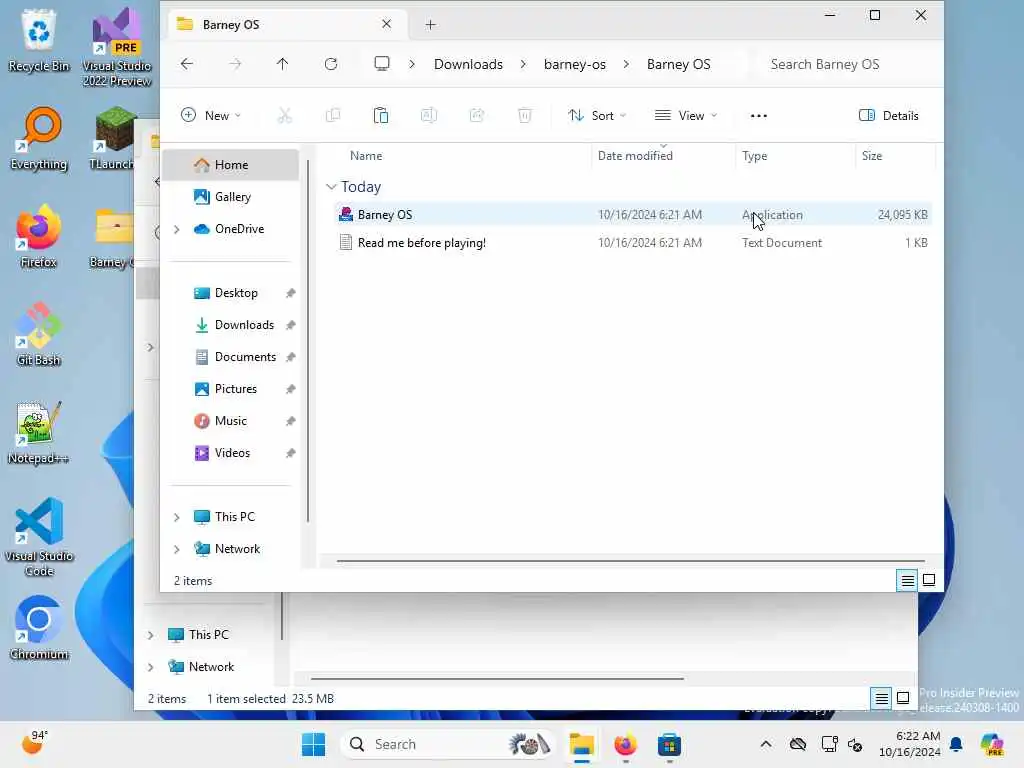Expand This PC in front window sidebar

[x=176, y=517]
